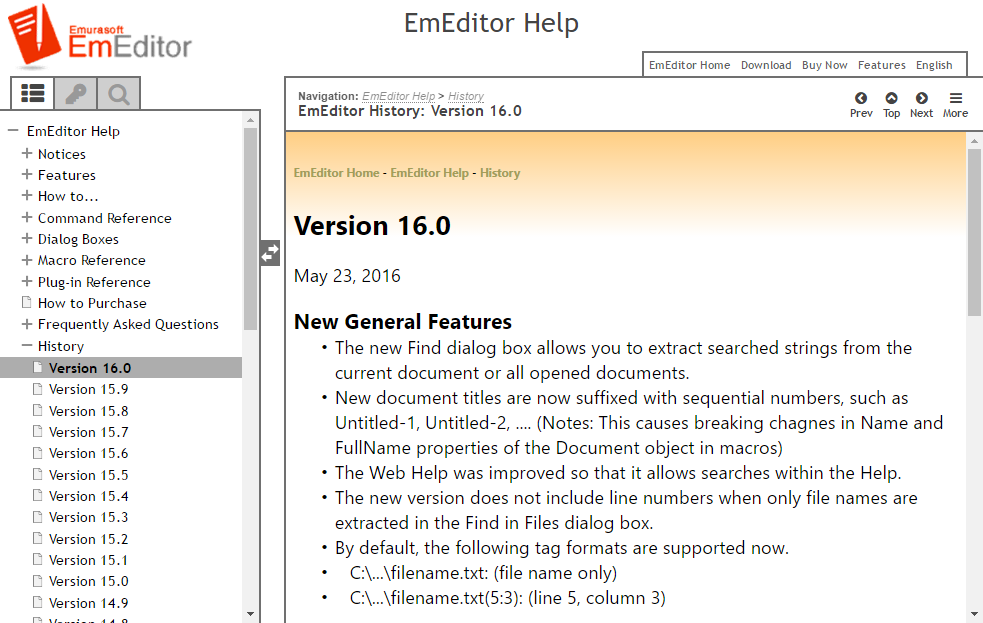Click the EmEditor Help page title
Screen dimensions: 983x623
click(492, 23)
